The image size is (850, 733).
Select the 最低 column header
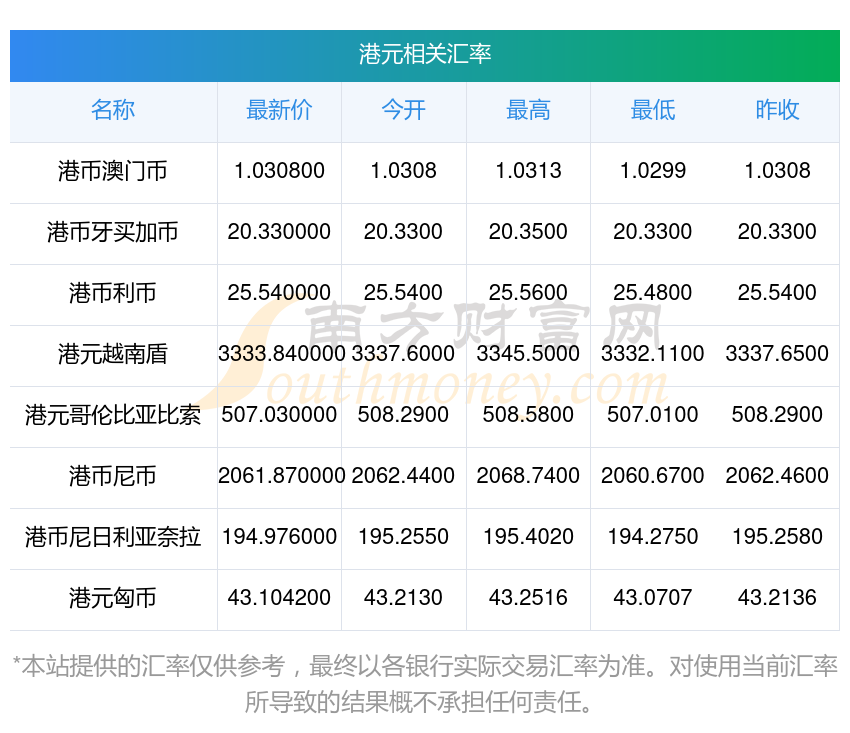653,110
